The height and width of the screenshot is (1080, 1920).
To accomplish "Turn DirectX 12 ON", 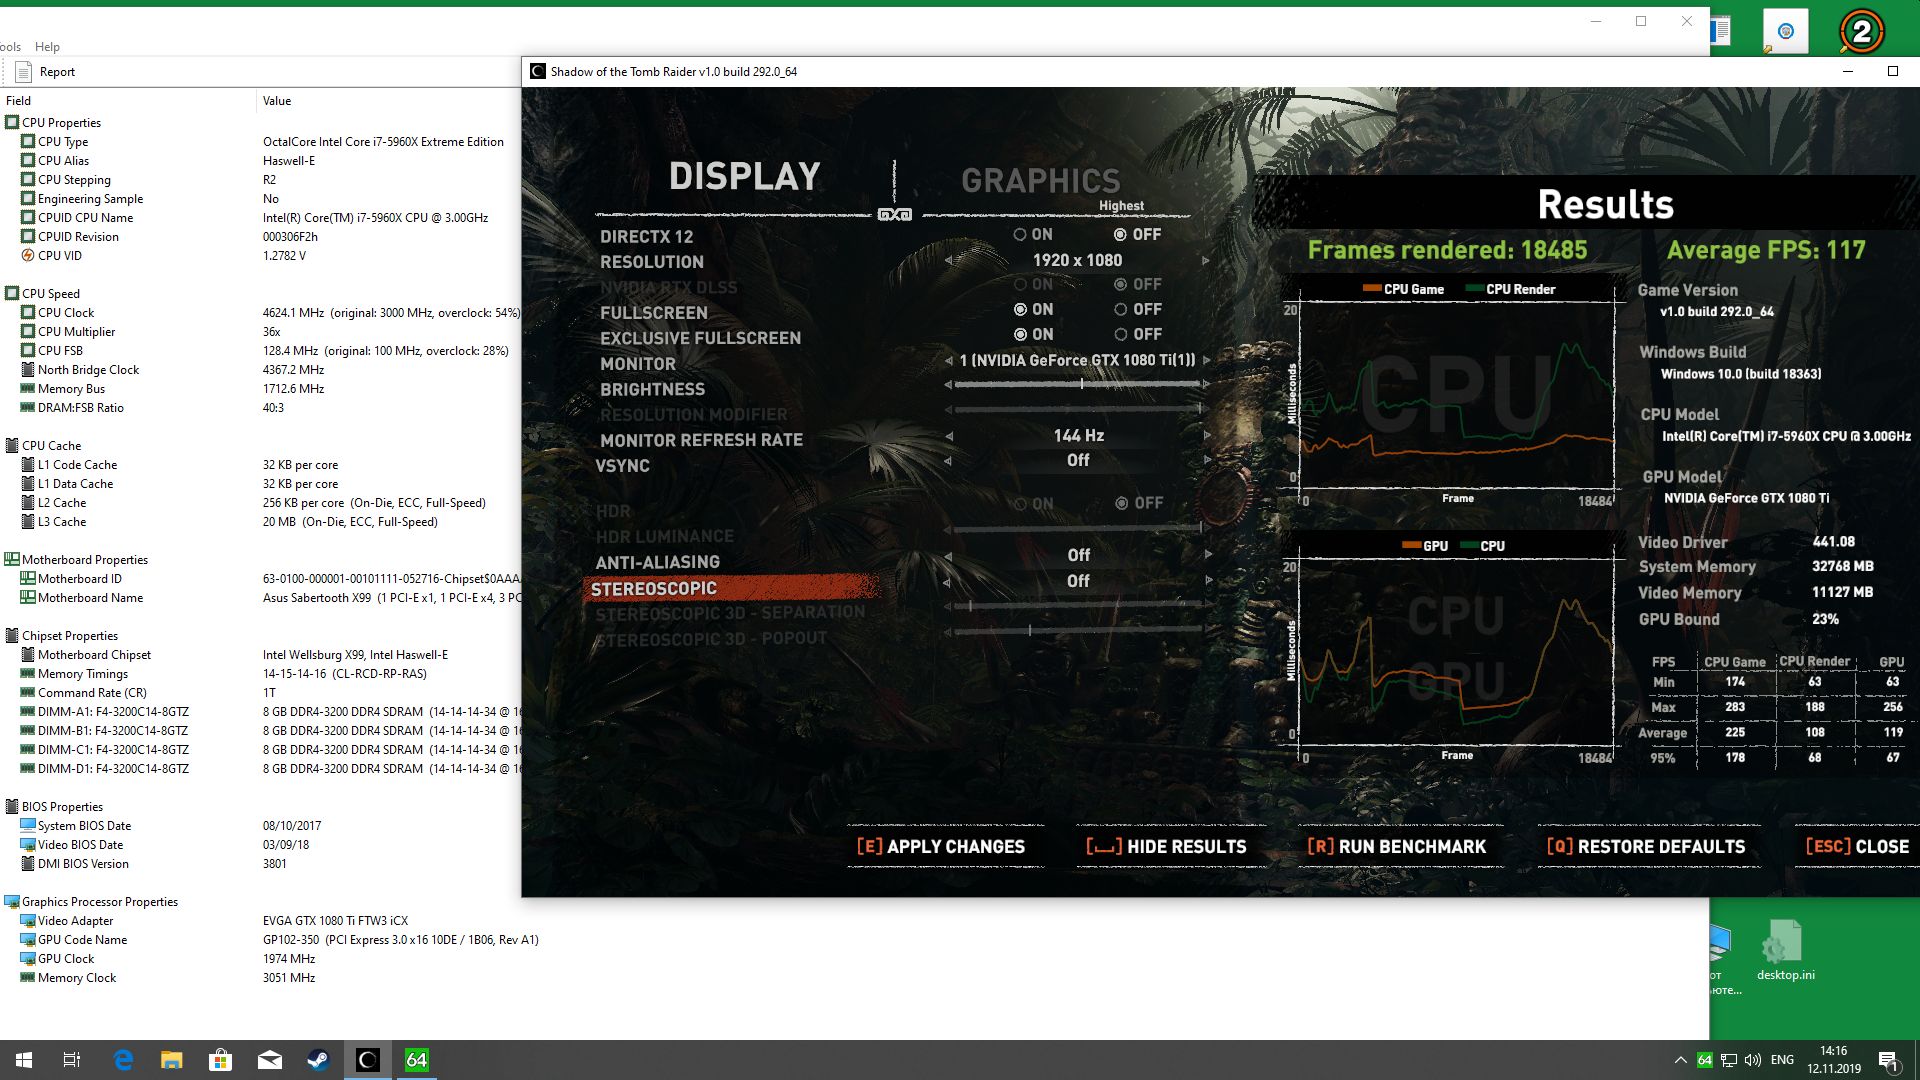I will pyautogui.click(x=1020, y=235).
